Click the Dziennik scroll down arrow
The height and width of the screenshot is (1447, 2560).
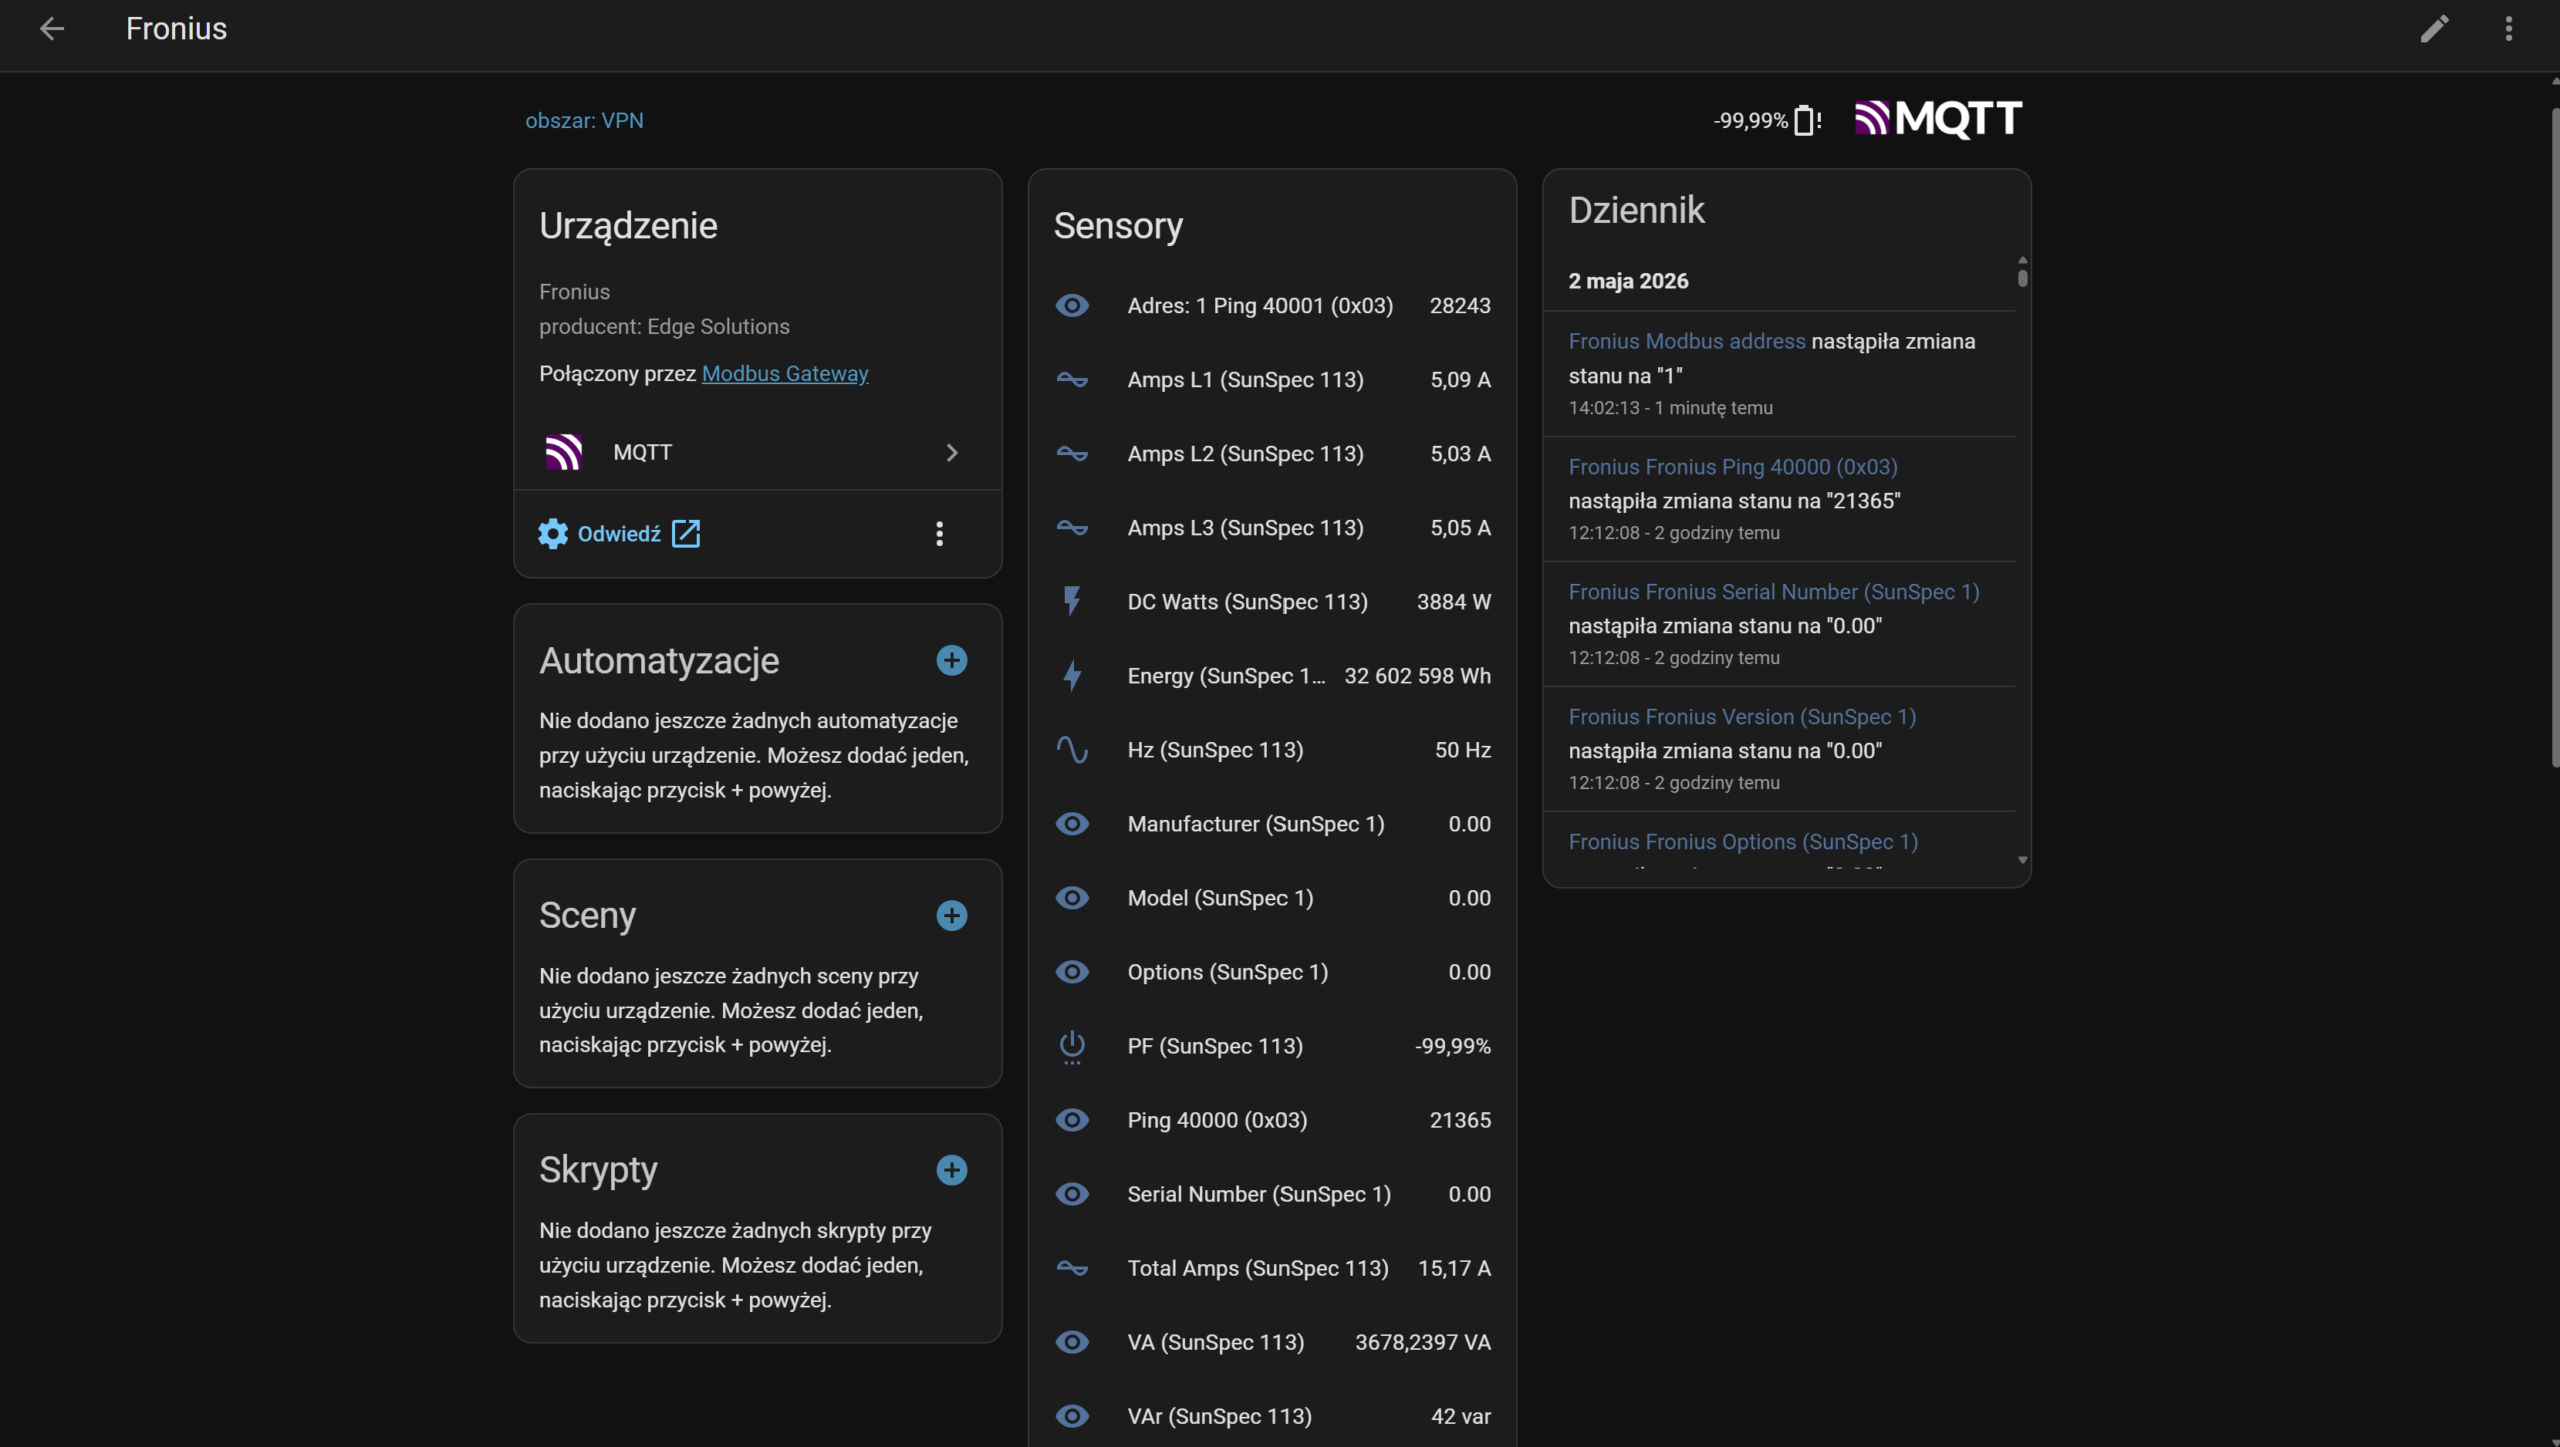click(2022, 860)
